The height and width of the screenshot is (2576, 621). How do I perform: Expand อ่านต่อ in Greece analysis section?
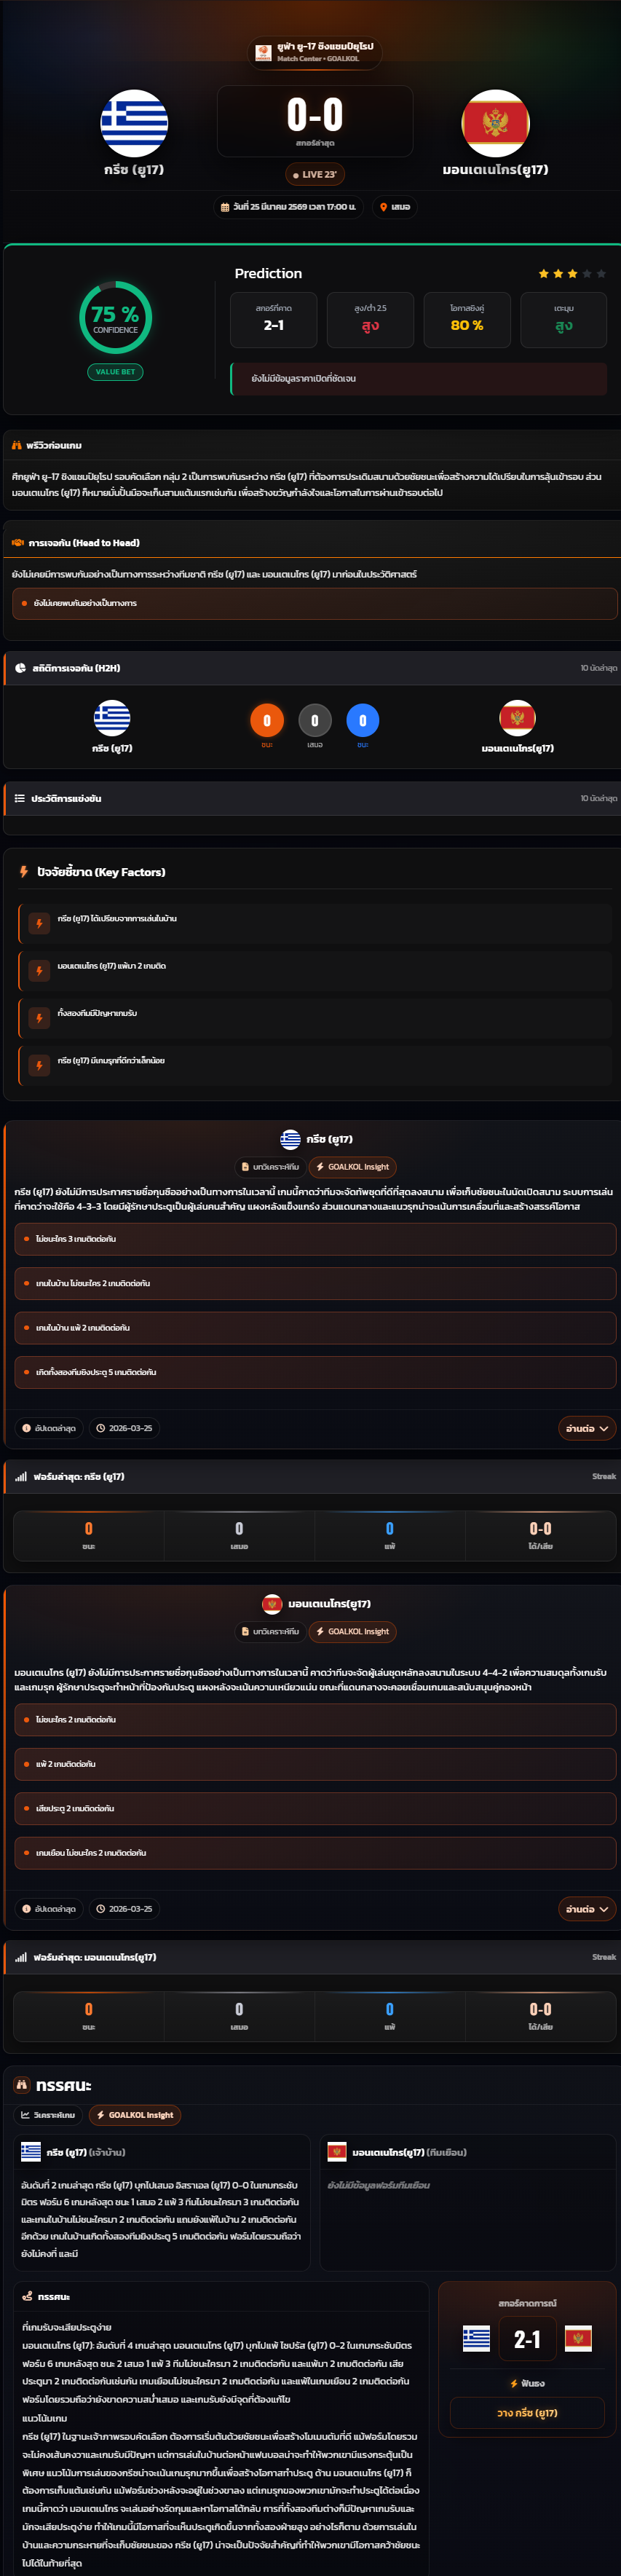coord(586,1428)
